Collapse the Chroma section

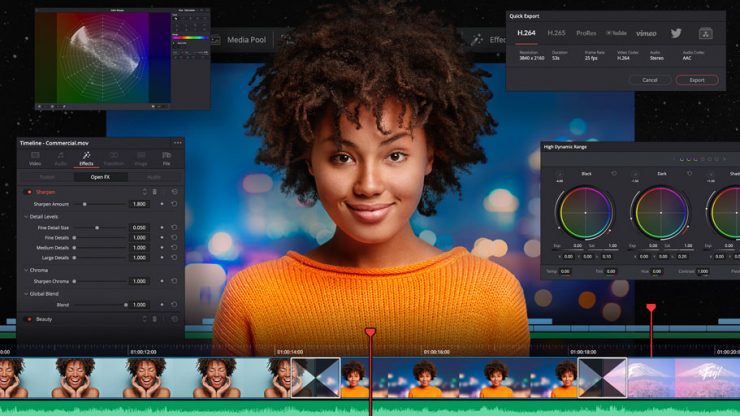(25, 270)
